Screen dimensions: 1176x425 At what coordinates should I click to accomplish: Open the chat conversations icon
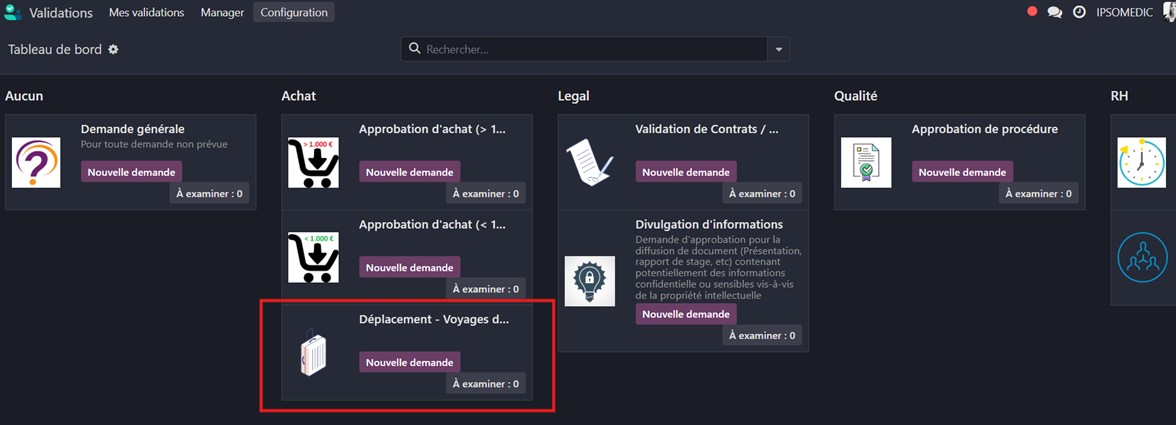pos(1054,13)
